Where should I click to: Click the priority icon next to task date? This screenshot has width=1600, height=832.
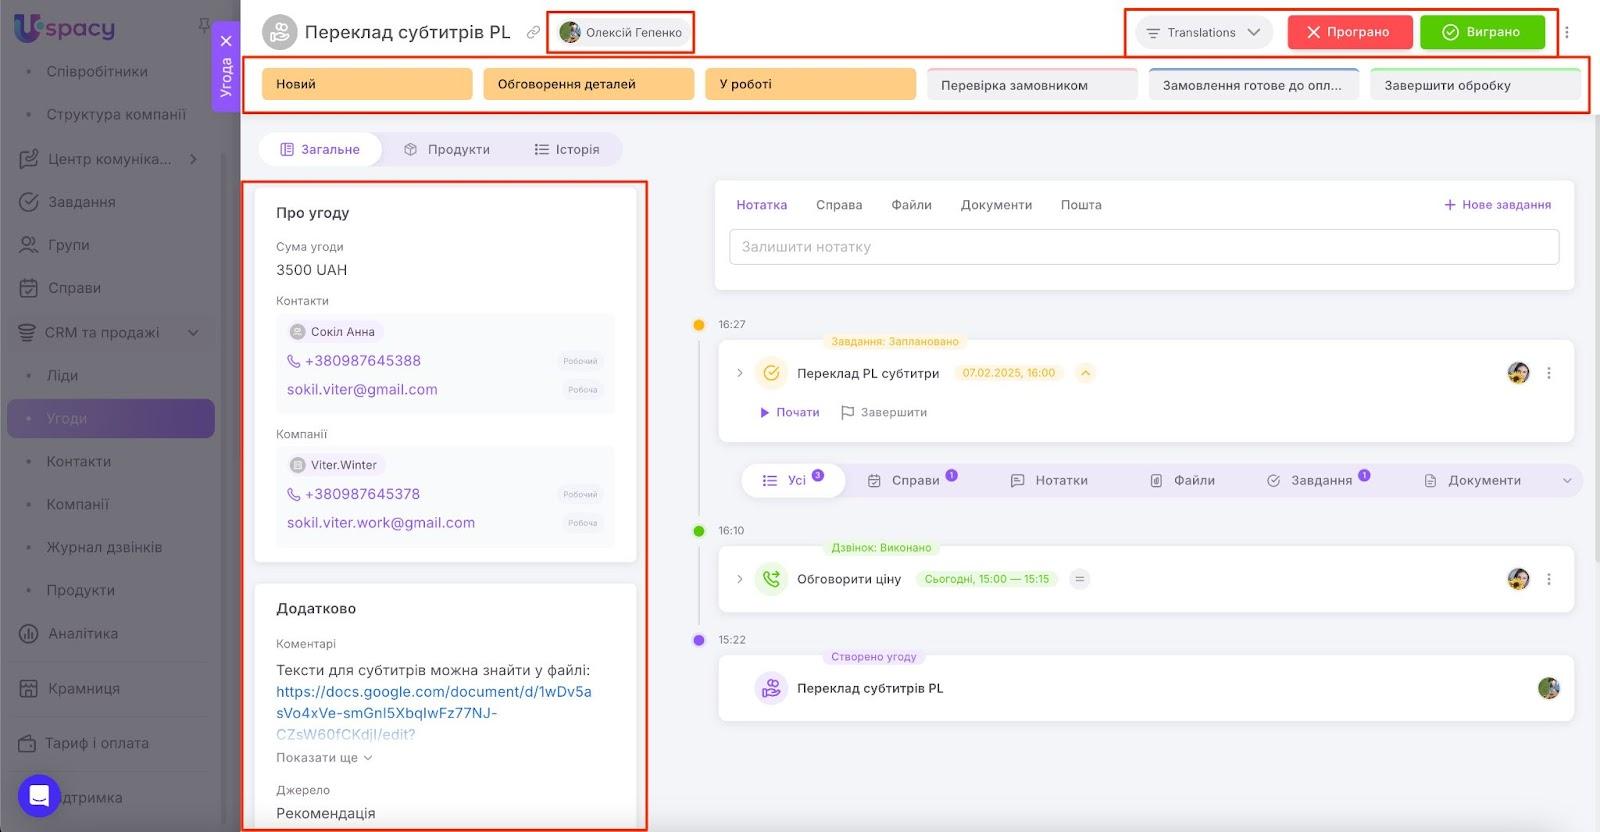coord(1085,373)
